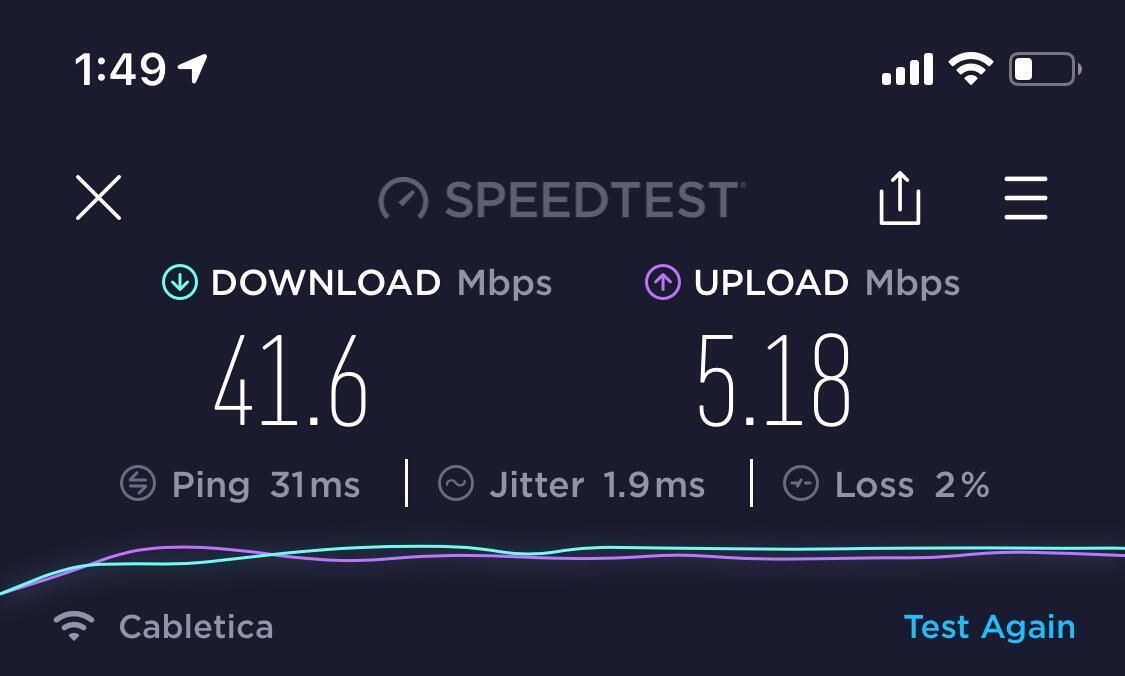Tap the 5.18 upload speed value
This screenshot has height=676, width=1125.
pyautogui.click(x=774, y=381)
